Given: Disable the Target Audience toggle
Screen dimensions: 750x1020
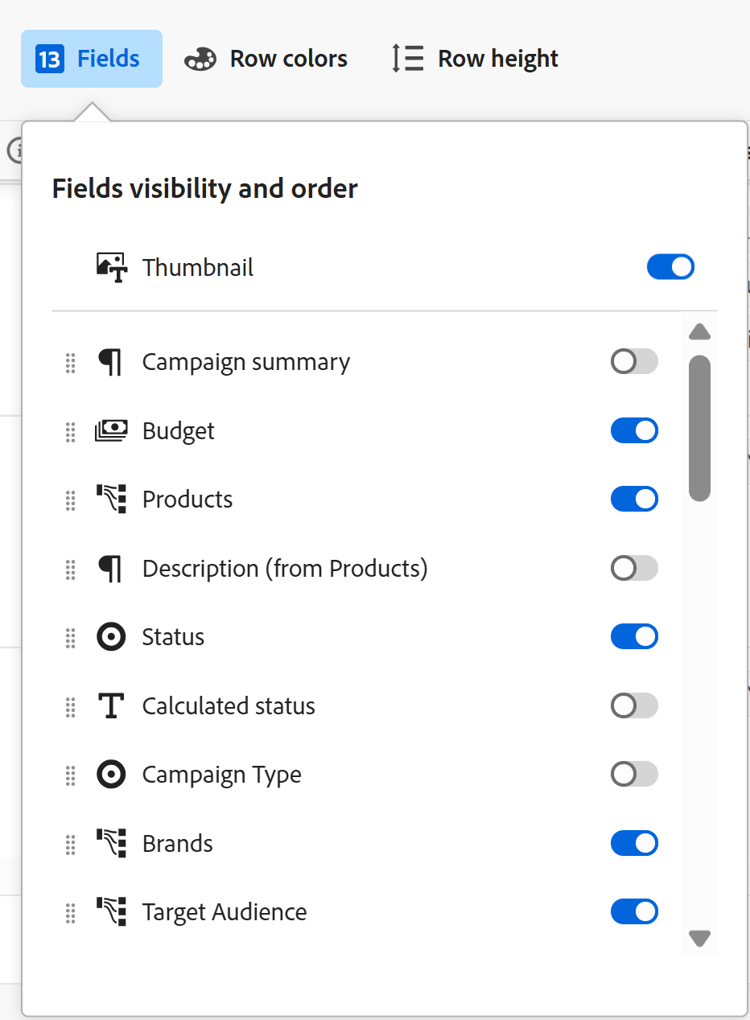Looking at the screenshot, I should coord(634,911).
